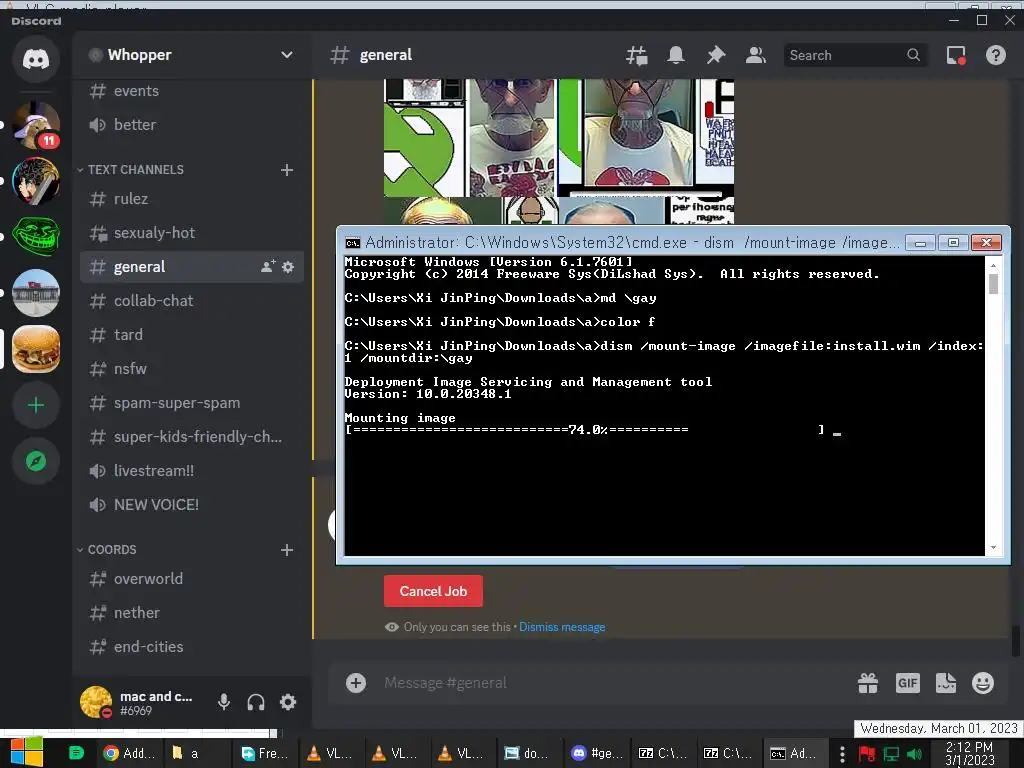Viewport: 1024px width, 768px height.
Task: Open the emoji picker
Action: 983,683
